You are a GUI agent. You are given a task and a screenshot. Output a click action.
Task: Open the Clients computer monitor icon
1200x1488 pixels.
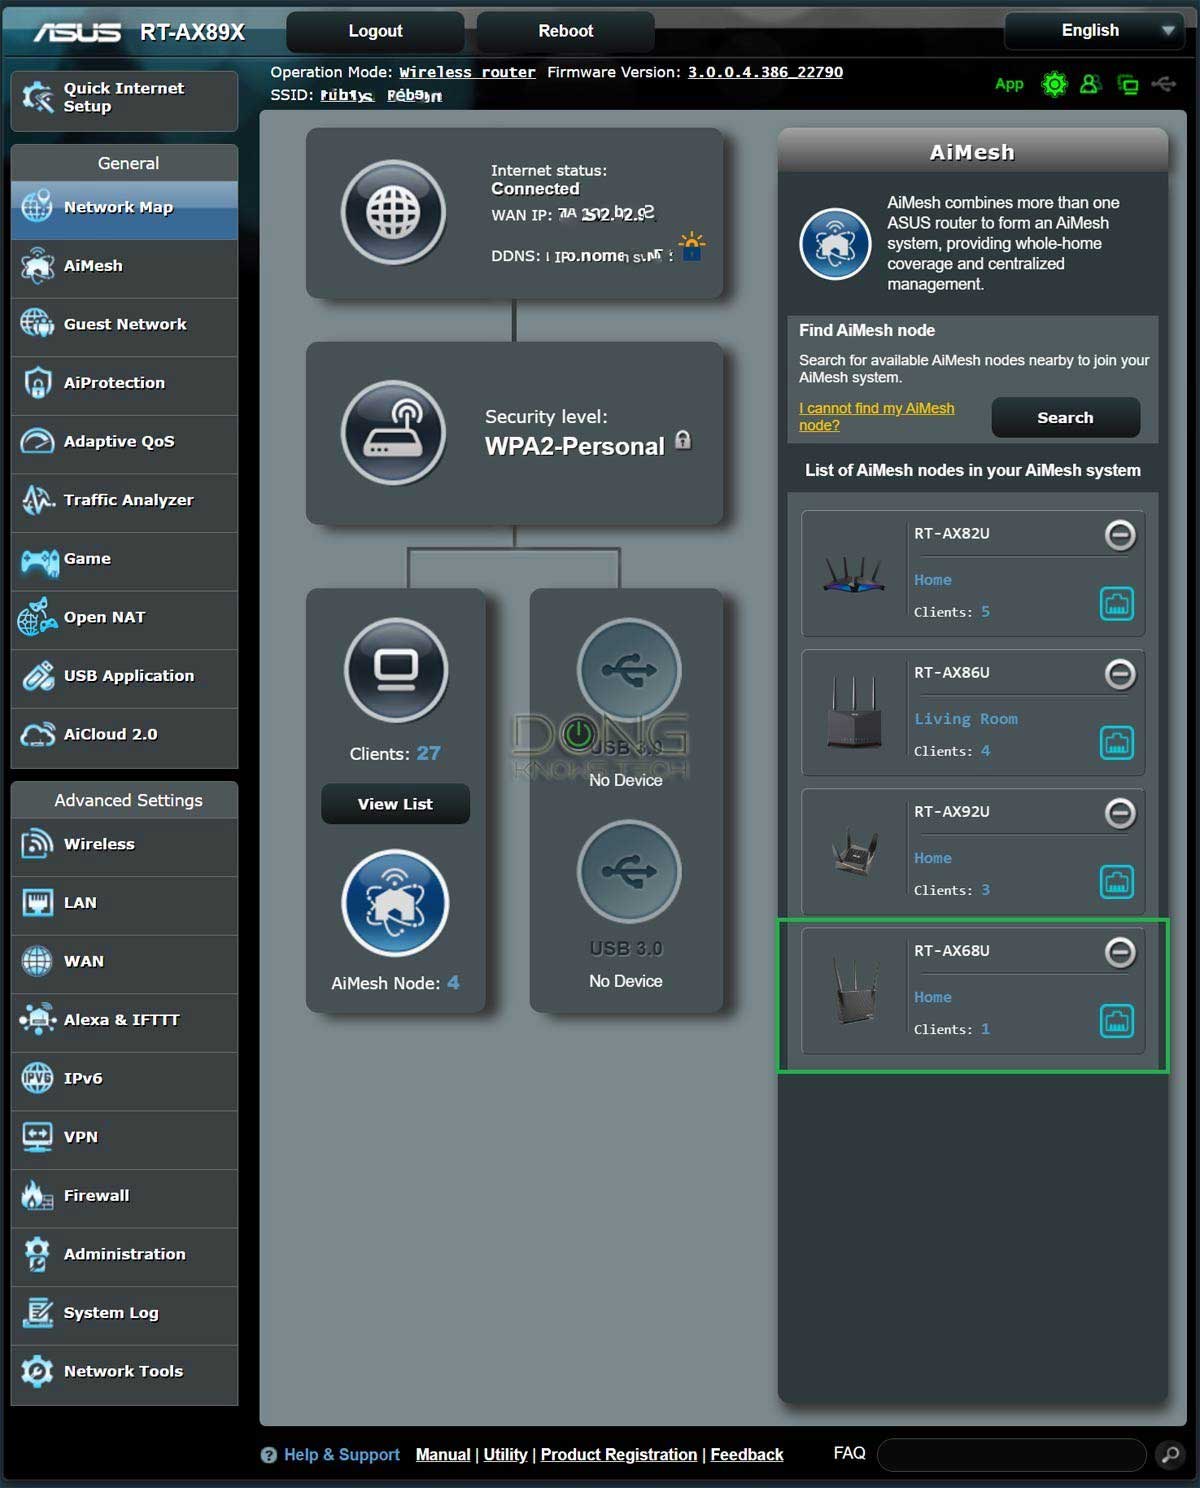pyautogui.click(x=396, y=670)
